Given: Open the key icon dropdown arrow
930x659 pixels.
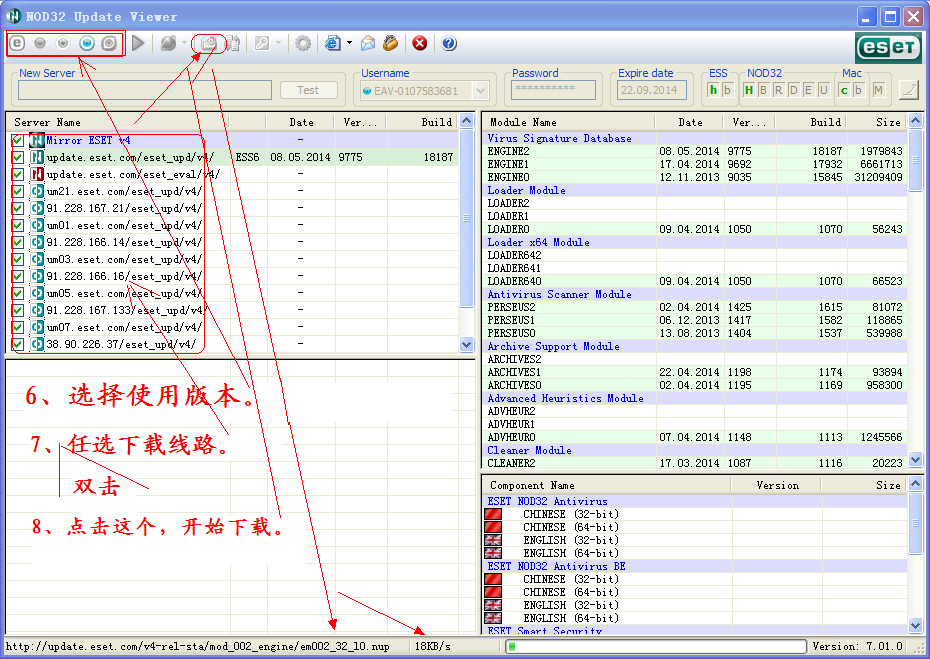Looking at the screenshot, I should pos(278,43).
